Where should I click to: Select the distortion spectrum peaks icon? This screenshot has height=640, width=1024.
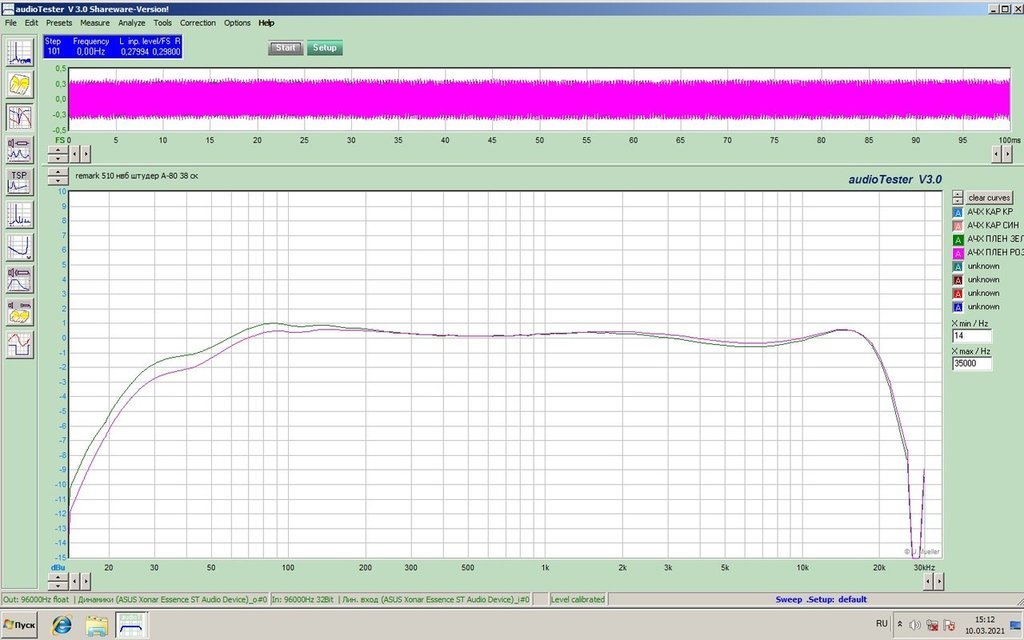tap(20, 215)
